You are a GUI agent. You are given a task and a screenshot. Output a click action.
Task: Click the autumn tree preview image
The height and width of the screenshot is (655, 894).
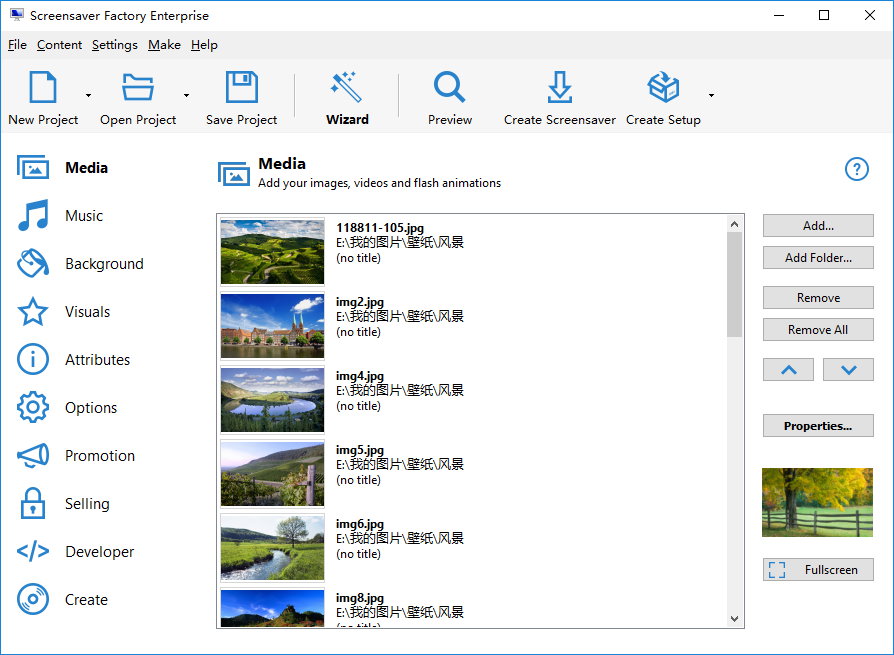pyautogui.click(x=817, y=502)
